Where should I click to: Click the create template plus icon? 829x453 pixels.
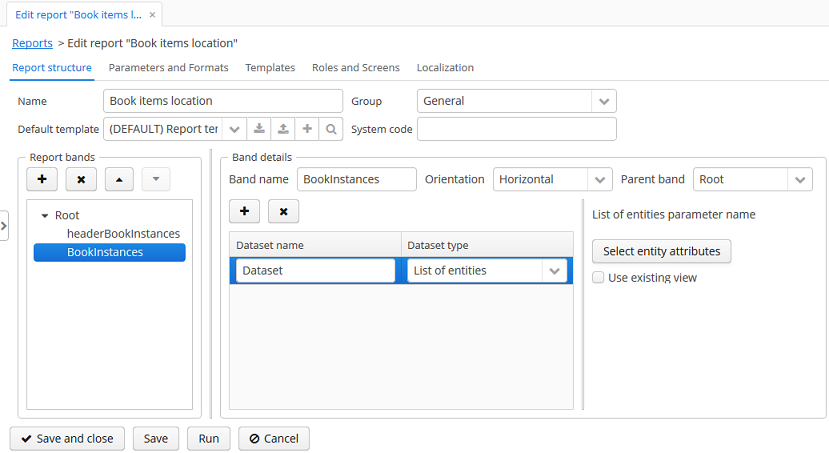(307, 129)
